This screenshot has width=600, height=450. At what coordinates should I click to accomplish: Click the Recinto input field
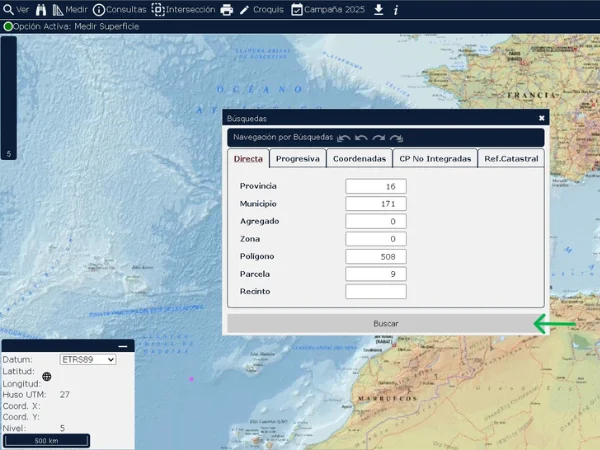(x=375, y=292)
